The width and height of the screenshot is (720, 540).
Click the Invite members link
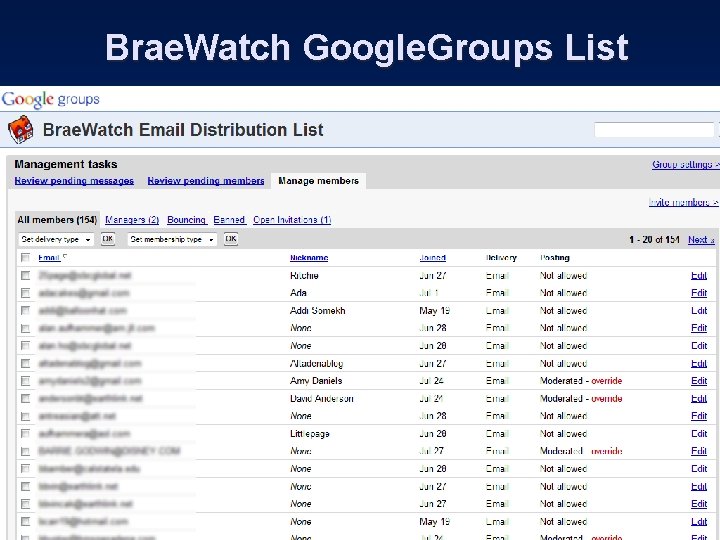[683, 202]
